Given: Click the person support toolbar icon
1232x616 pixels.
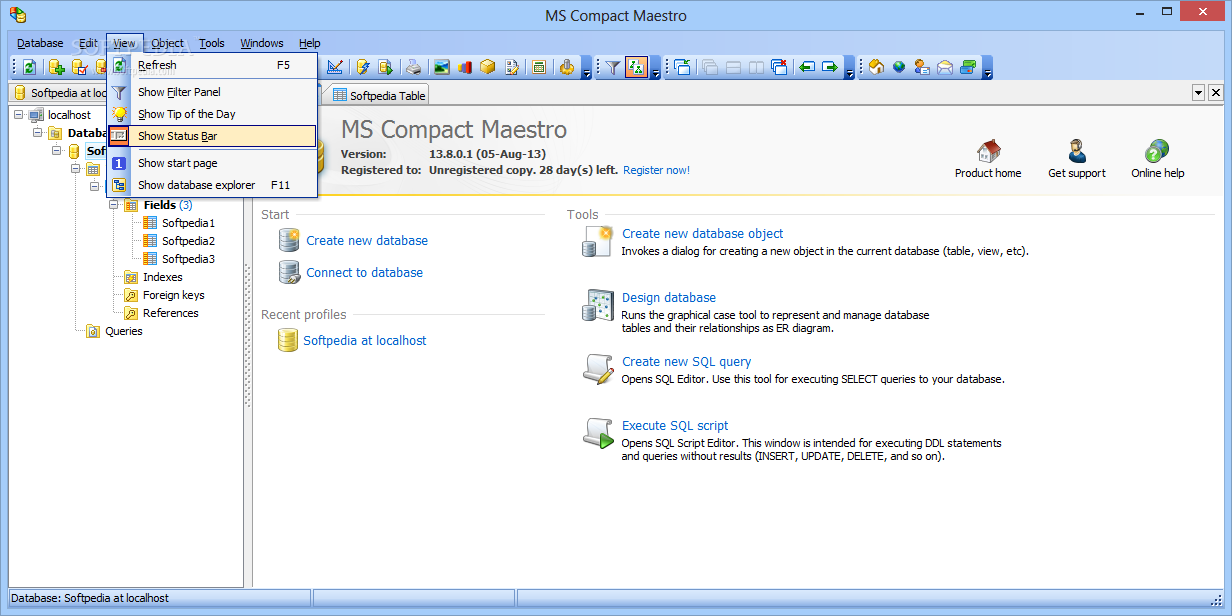Looking at the screenshot, I should (922, 67).
